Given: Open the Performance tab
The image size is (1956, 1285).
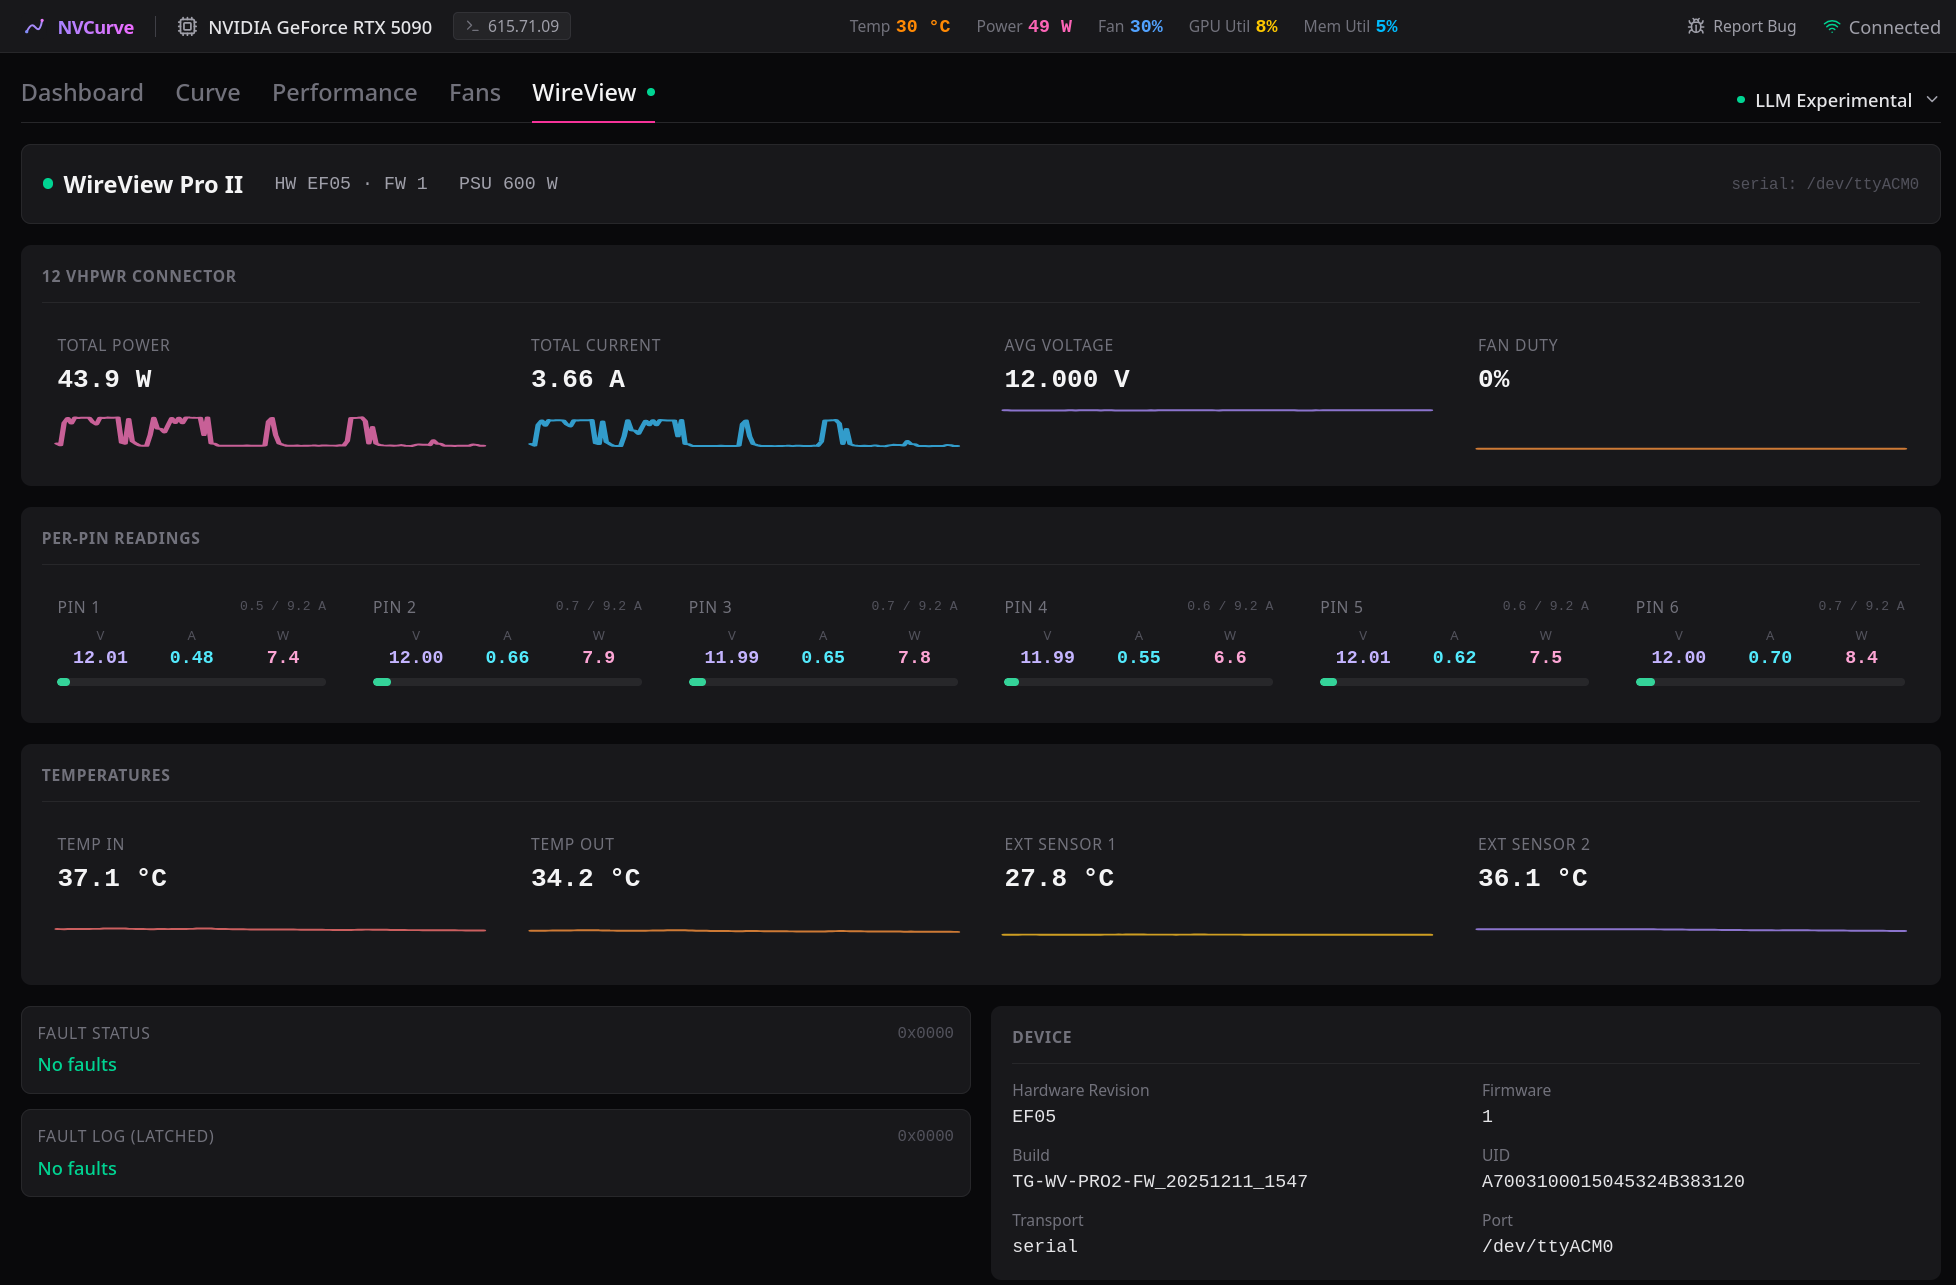Looking at the screenshot, I should (x=345, y=93).
